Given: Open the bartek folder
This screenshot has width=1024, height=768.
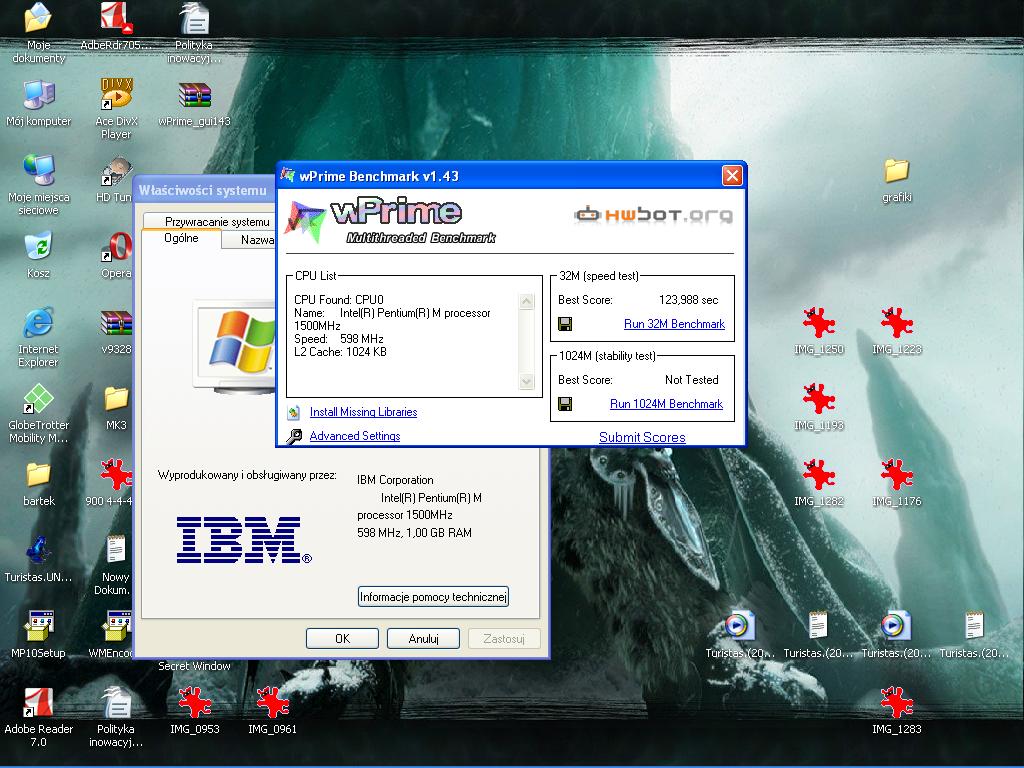Looking at the screenshot, I should tap(39, 484).
